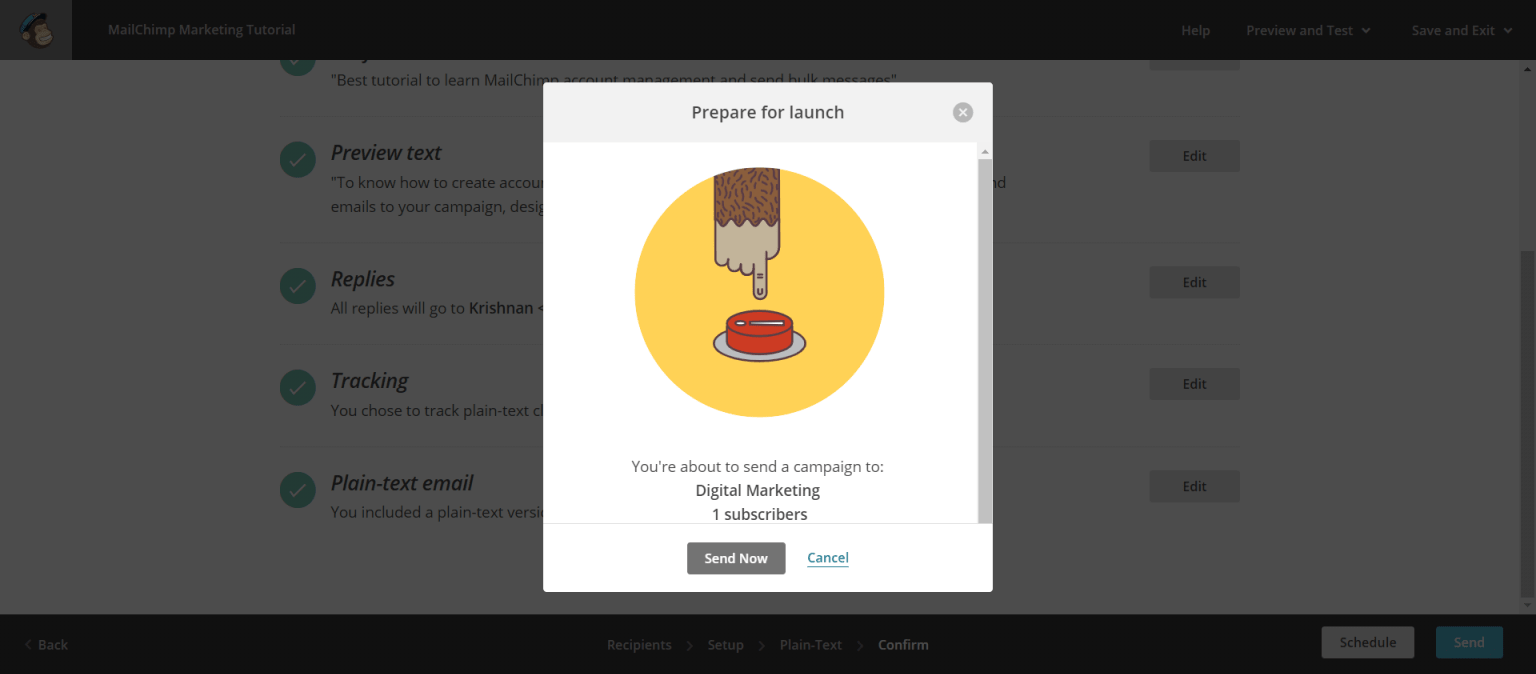Click the Cancel link in dialog

point(827,558)
